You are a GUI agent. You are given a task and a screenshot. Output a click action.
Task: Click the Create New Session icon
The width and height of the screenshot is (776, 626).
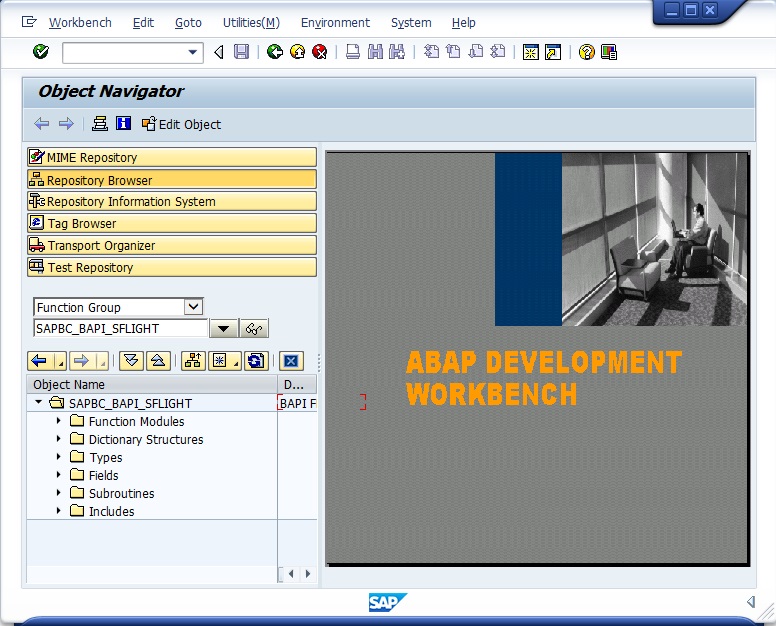pos(531,52)
